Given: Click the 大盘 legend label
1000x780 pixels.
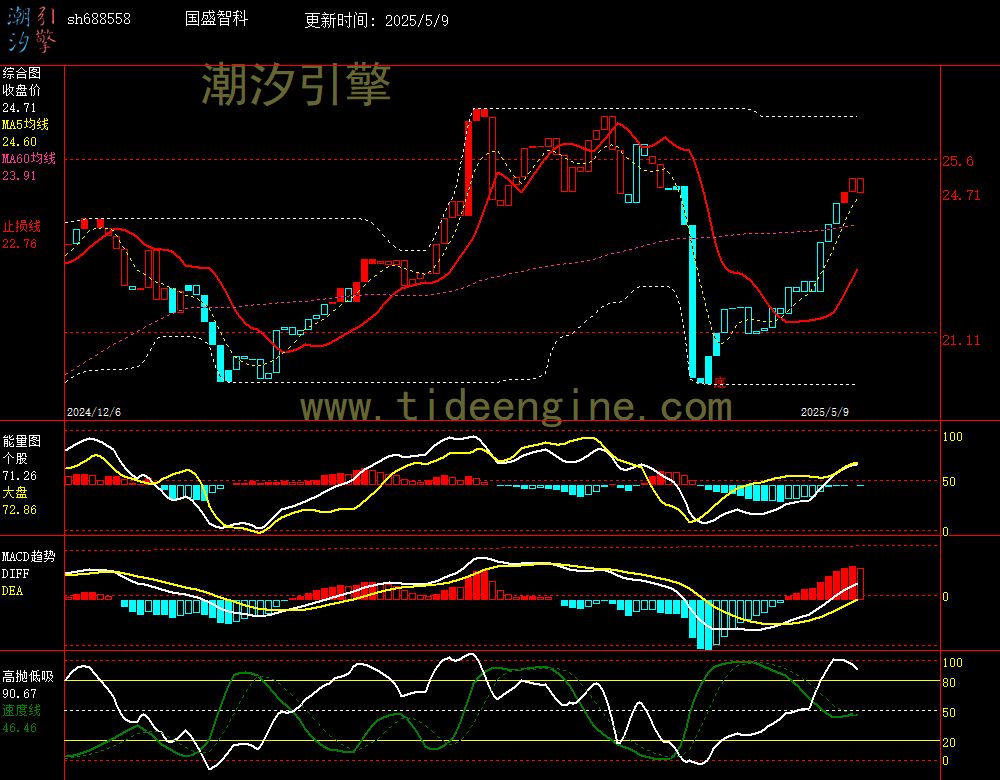Looking at the screenshot, I should tap(15, 492).
